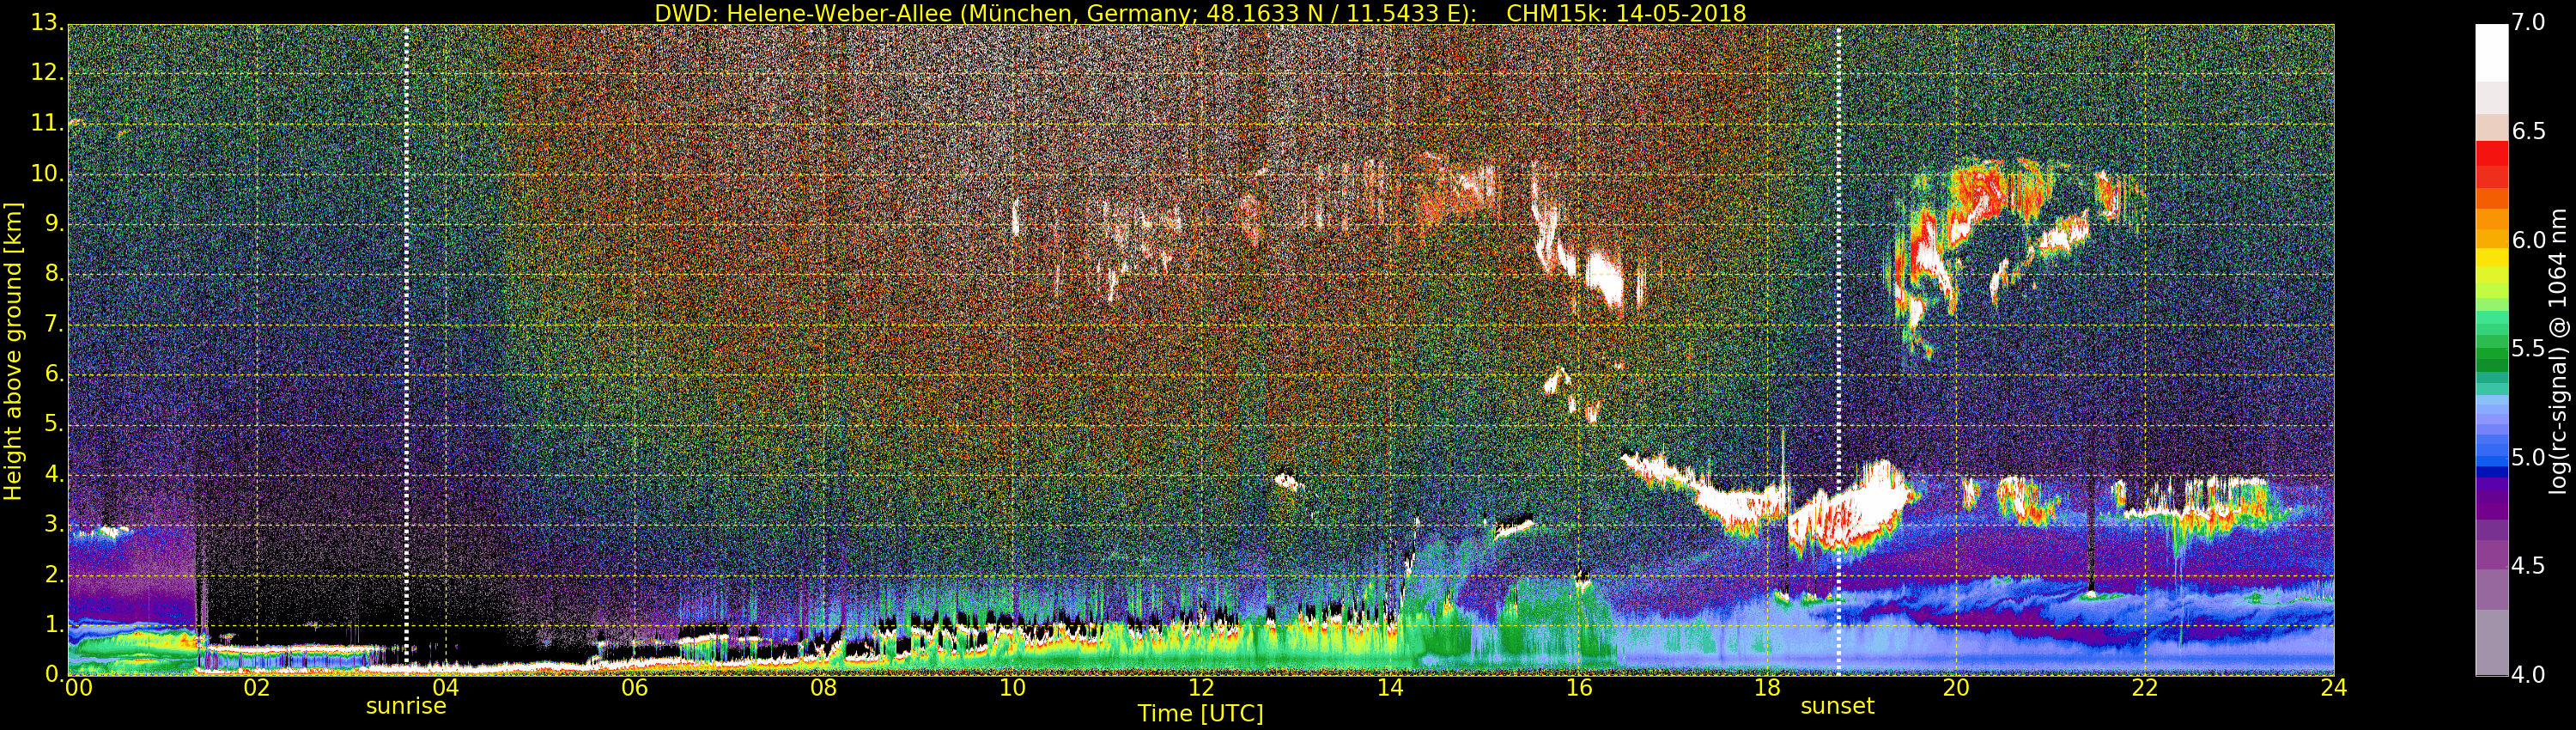The width and height of the screenshot is (2576, 730).
Task: Click the sunrise label below the time axis
Action: tap(405, 706)
